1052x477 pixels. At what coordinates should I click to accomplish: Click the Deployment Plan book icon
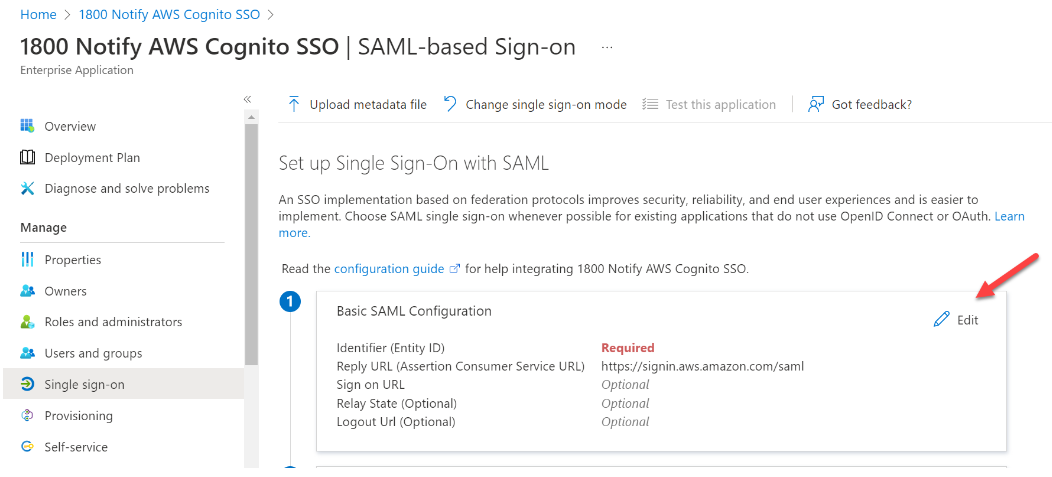pyautogui.click(x=27, y=158)
